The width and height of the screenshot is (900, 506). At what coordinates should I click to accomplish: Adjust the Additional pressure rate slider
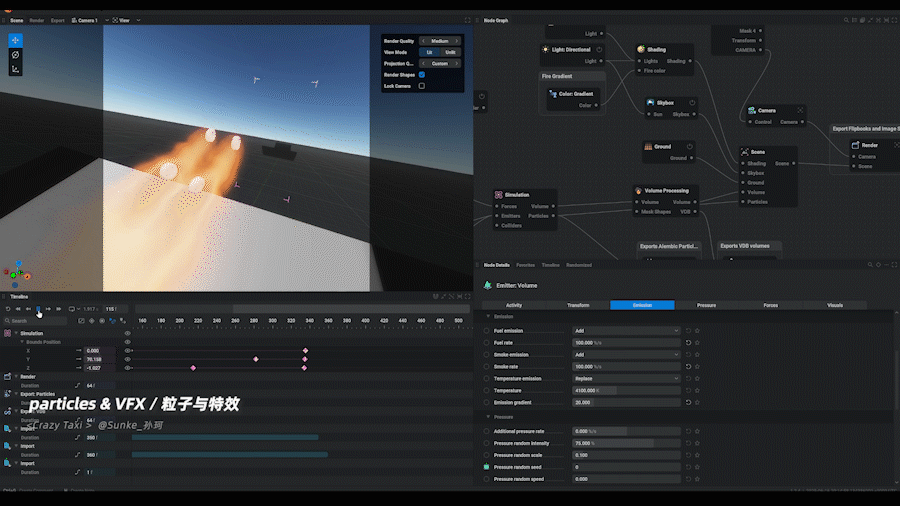click(x=626, y=431)
